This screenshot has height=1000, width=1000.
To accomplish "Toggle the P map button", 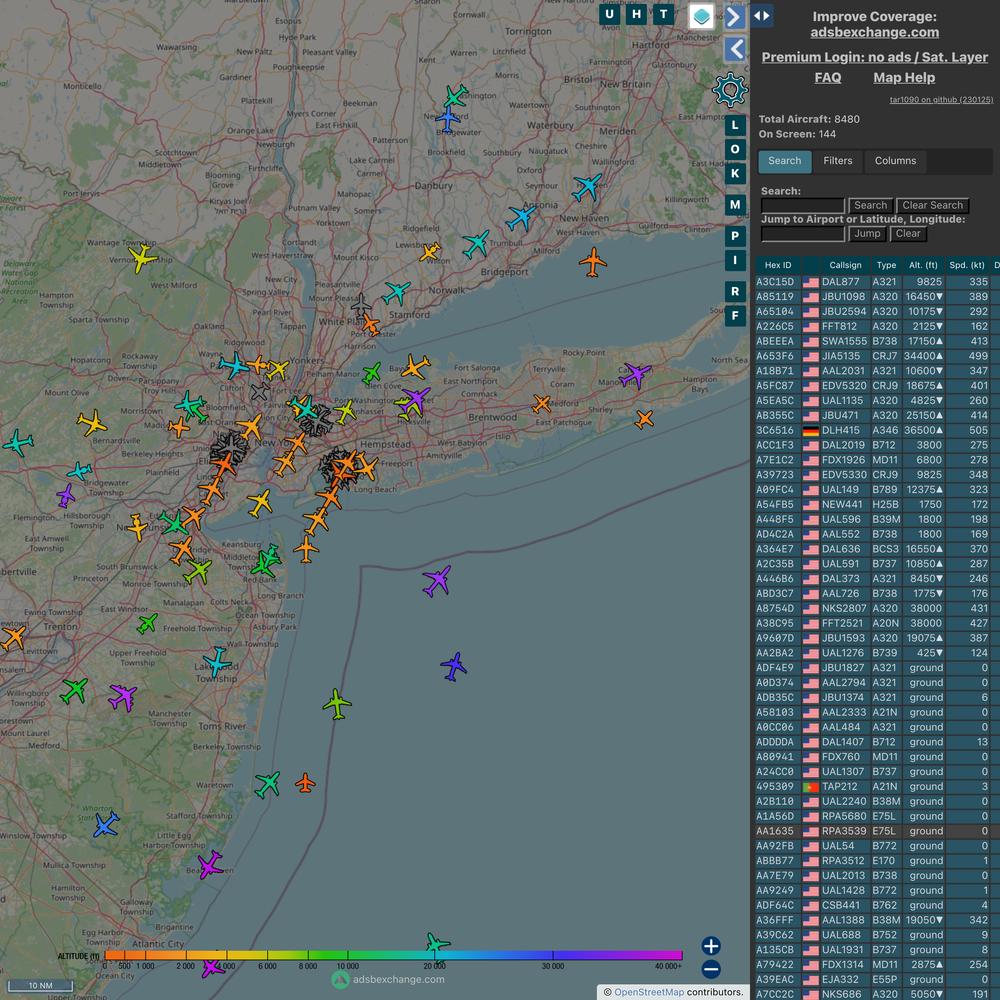I will [x=735, y=236].
